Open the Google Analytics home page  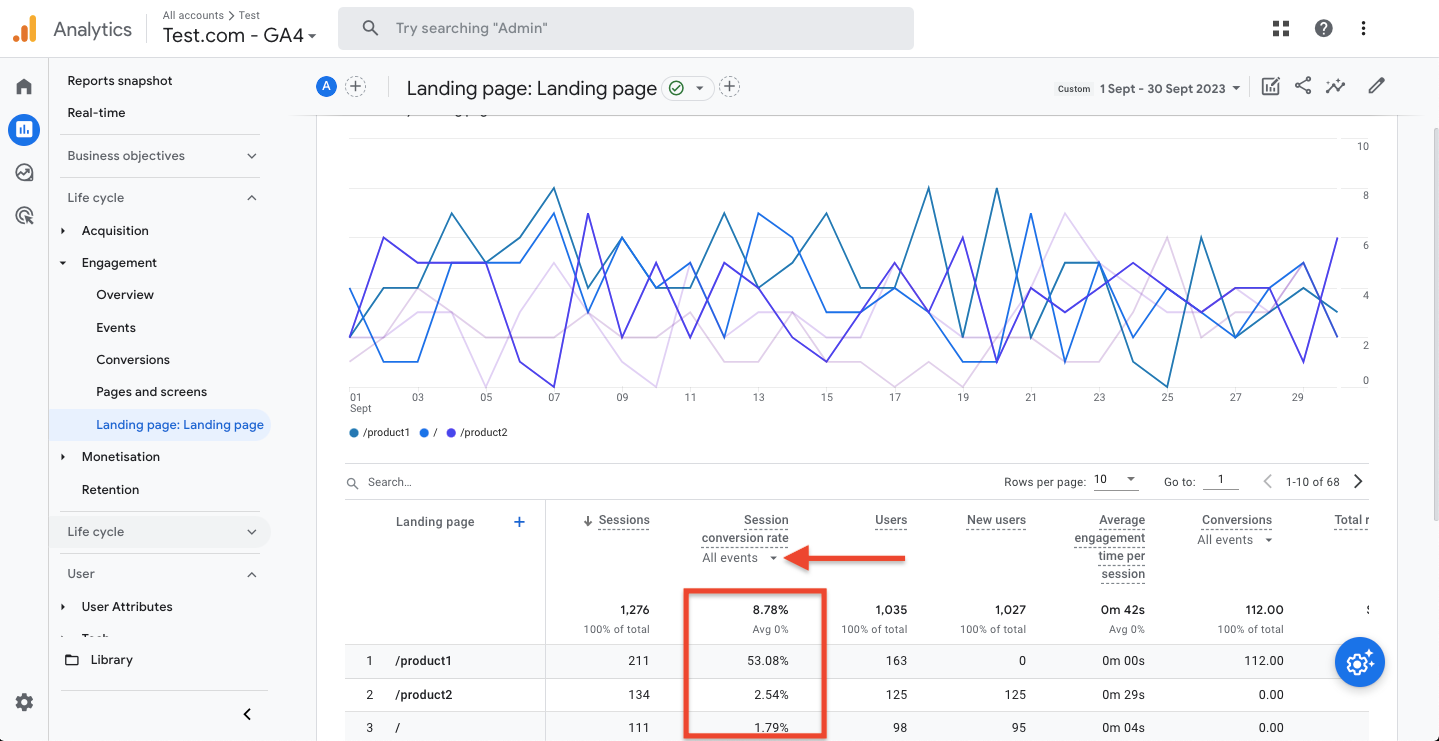pos(24,86)
